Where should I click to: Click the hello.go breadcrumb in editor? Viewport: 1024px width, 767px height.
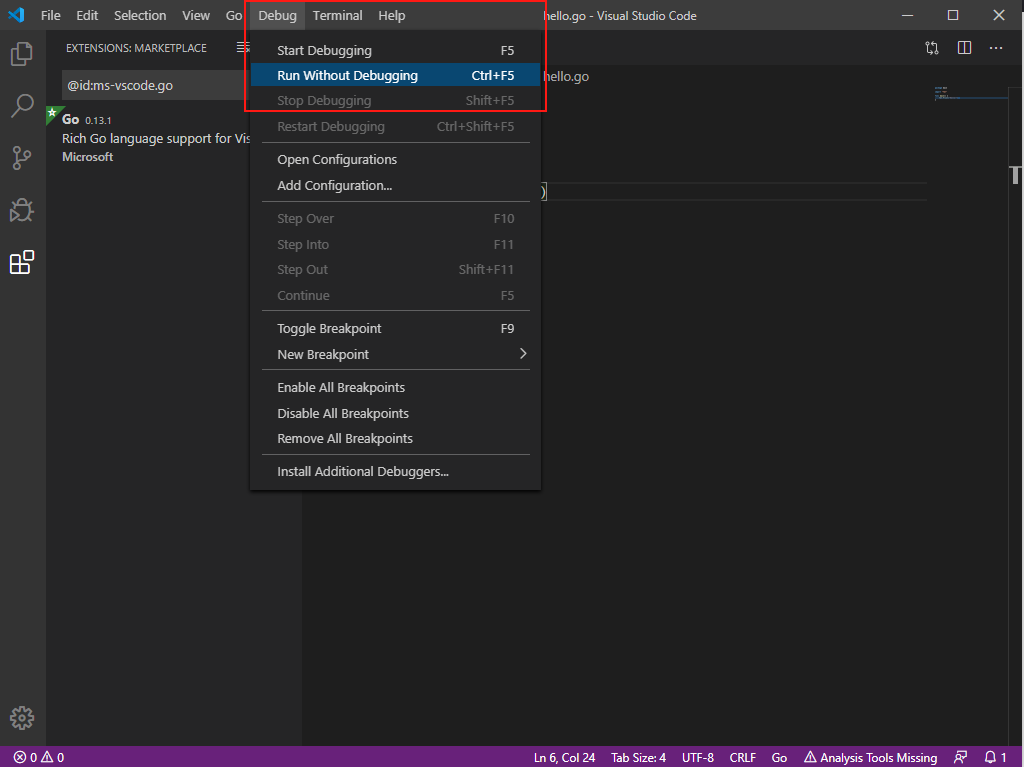566,76
